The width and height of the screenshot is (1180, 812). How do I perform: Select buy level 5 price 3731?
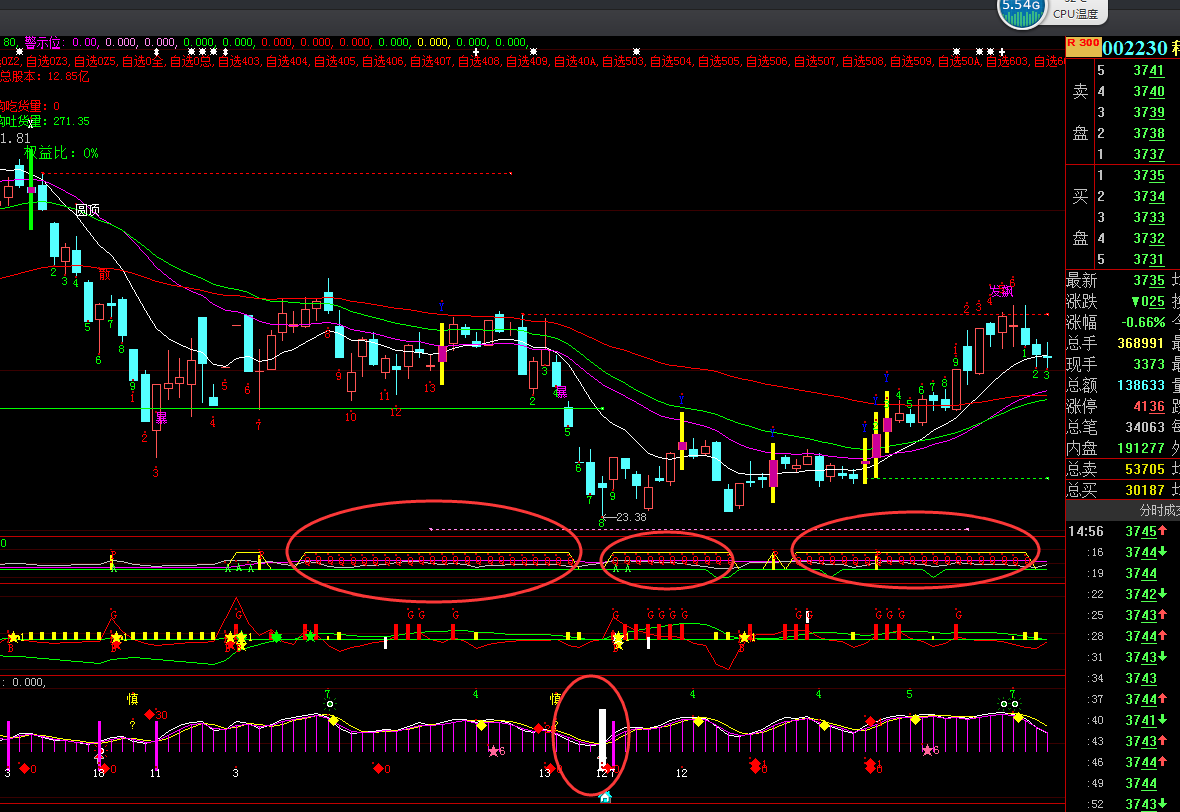1149,260
